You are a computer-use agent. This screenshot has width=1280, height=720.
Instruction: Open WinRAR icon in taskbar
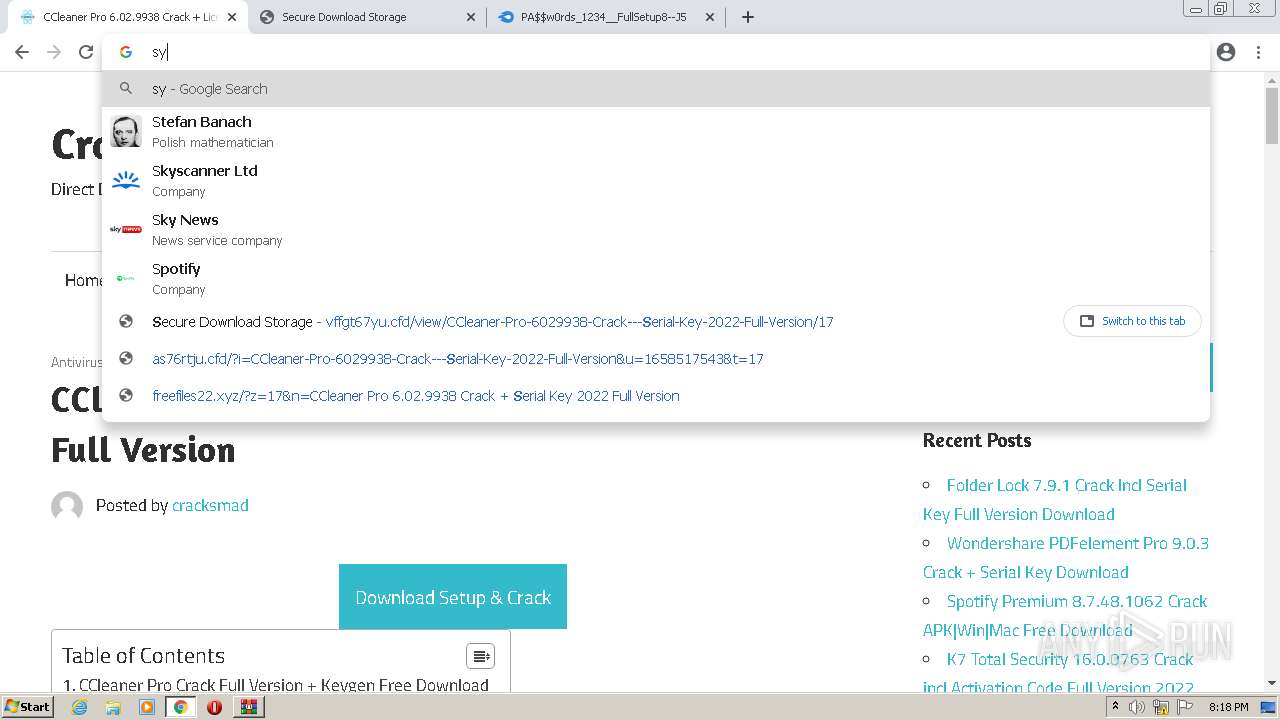(x=248, y=707)
